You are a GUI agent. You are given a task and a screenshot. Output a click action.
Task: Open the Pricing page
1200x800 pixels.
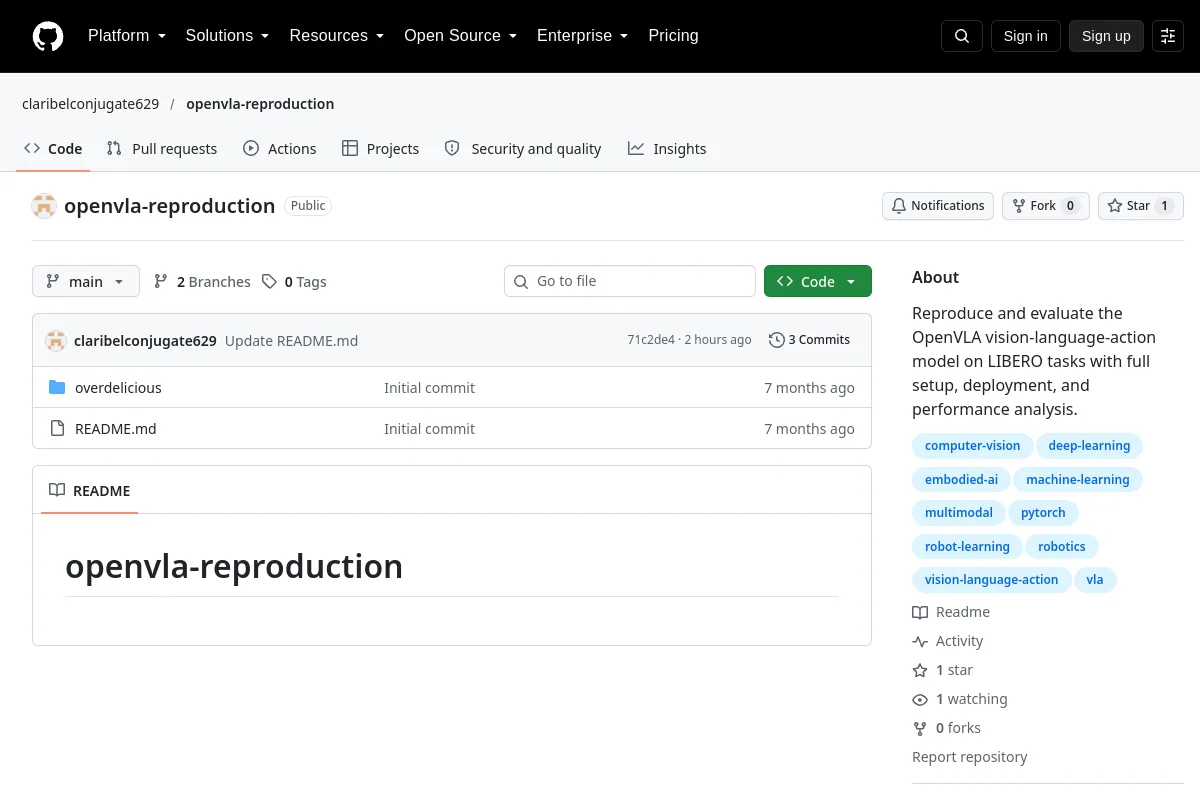[x=673, y=36]
